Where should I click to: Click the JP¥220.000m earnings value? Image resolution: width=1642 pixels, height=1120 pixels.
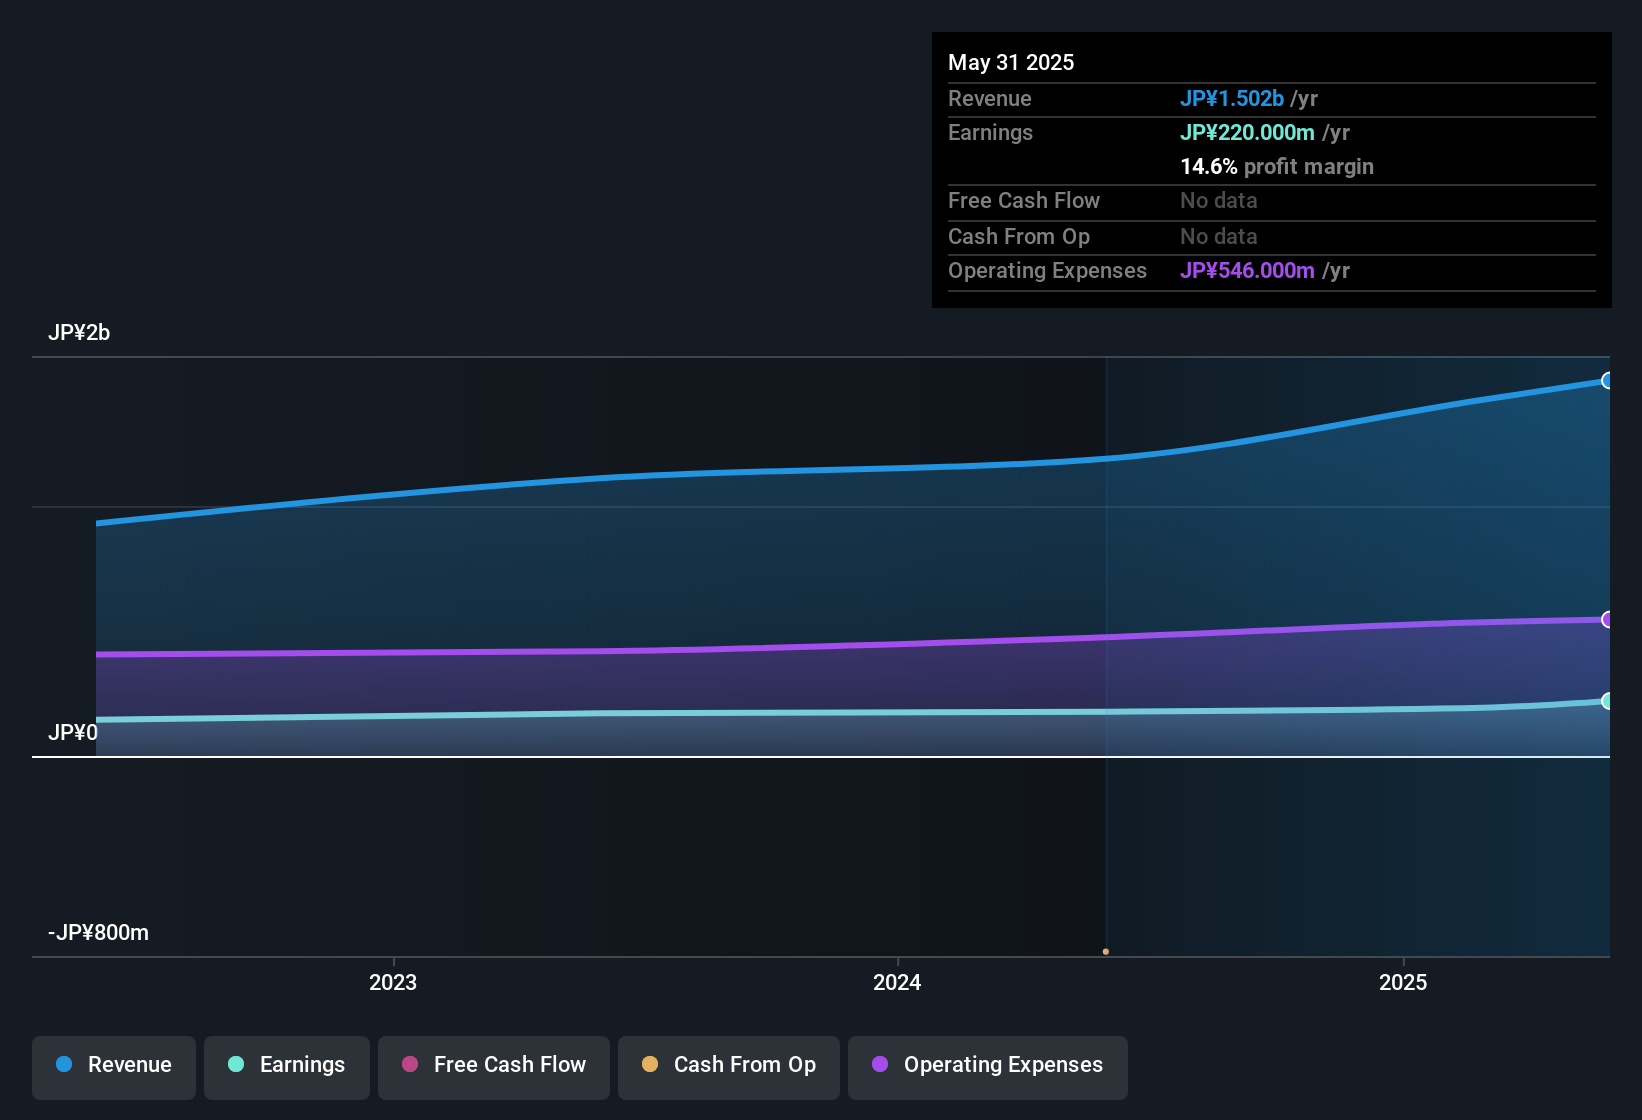tap(1247, 132)
